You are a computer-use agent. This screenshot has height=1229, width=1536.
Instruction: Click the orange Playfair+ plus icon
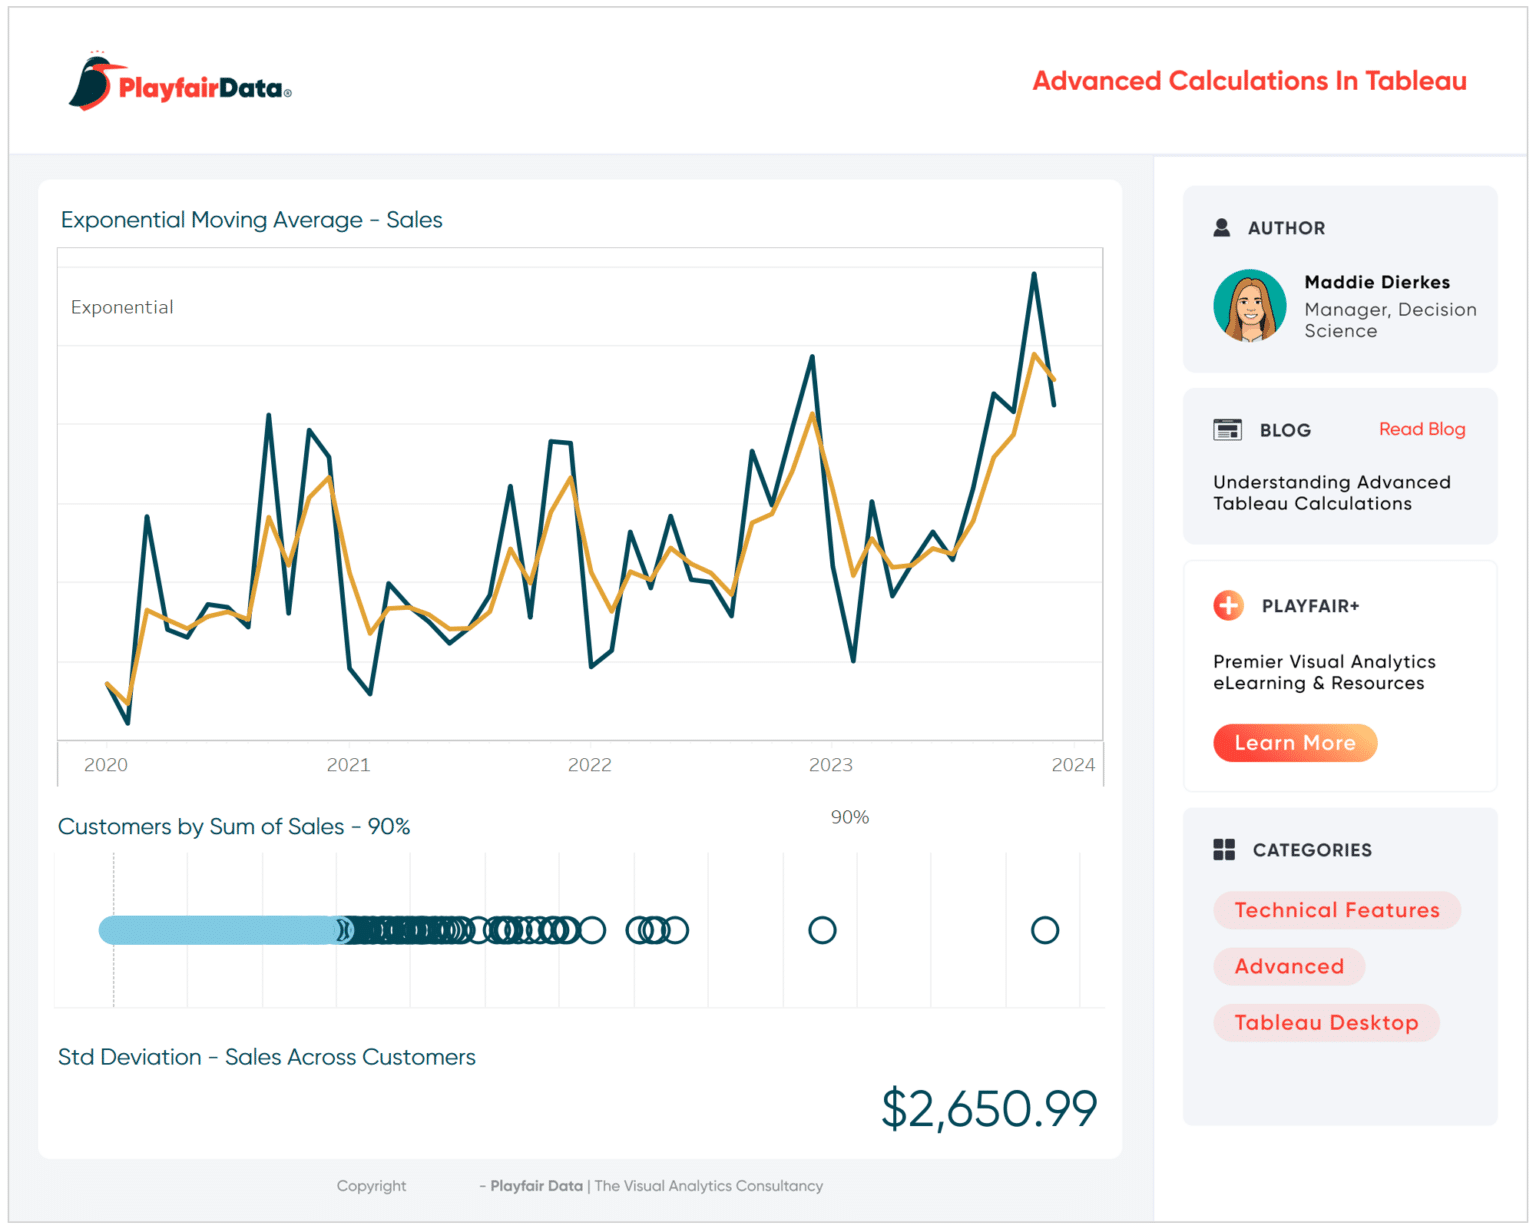1228,605
